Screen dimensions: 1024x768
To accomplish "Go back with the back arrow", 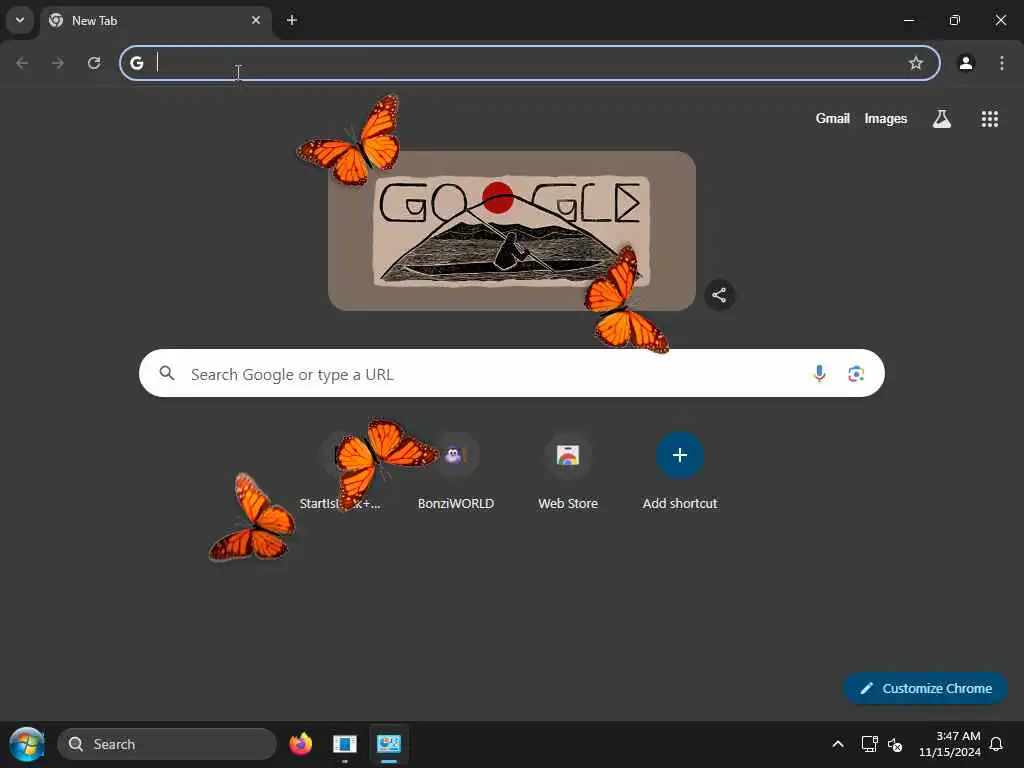I will 22,63.
